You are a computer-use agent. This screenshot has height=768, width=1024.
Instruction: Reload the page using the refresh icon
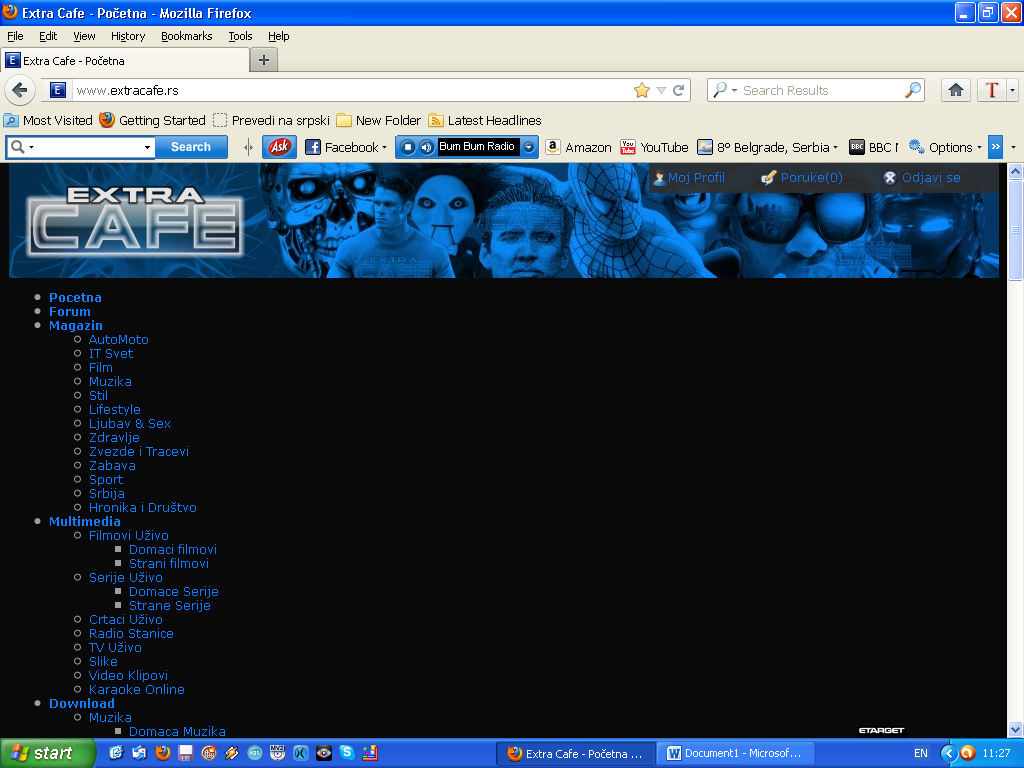click(679, 90)
